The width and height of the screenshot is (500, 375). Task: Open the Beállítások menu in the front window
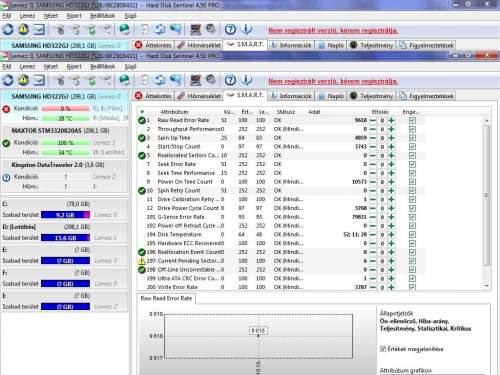(x=102, y=67)
